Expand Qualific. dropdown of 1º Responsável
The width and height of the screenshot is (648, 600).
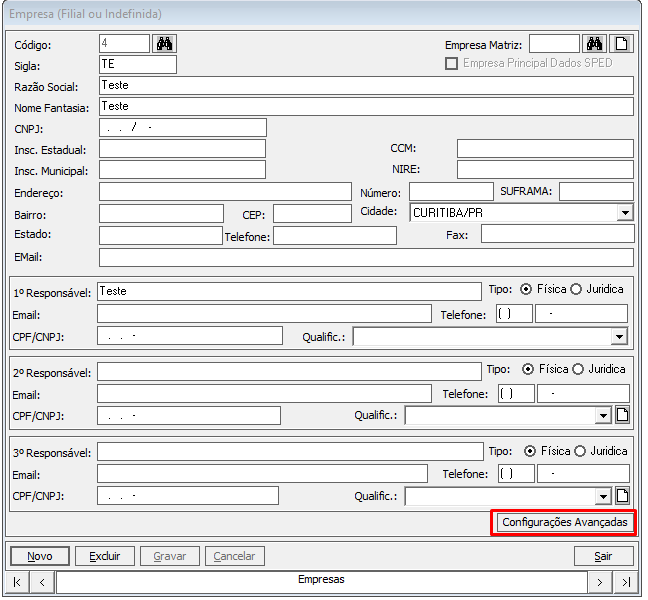(x=619, y=337)
